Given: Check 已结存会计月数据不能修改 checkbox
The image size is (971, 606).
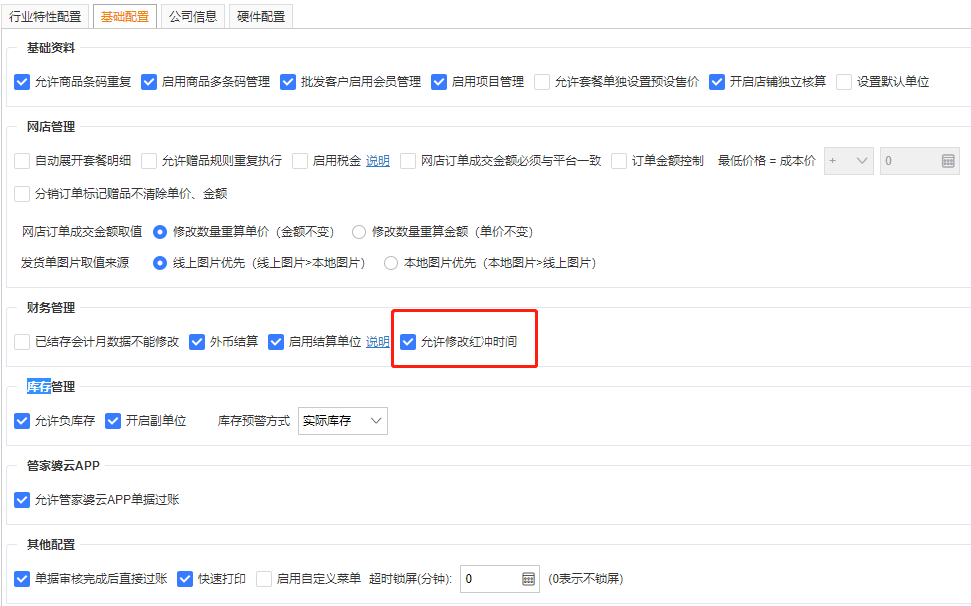Looking at the screenshot, I should coord(22,342).
